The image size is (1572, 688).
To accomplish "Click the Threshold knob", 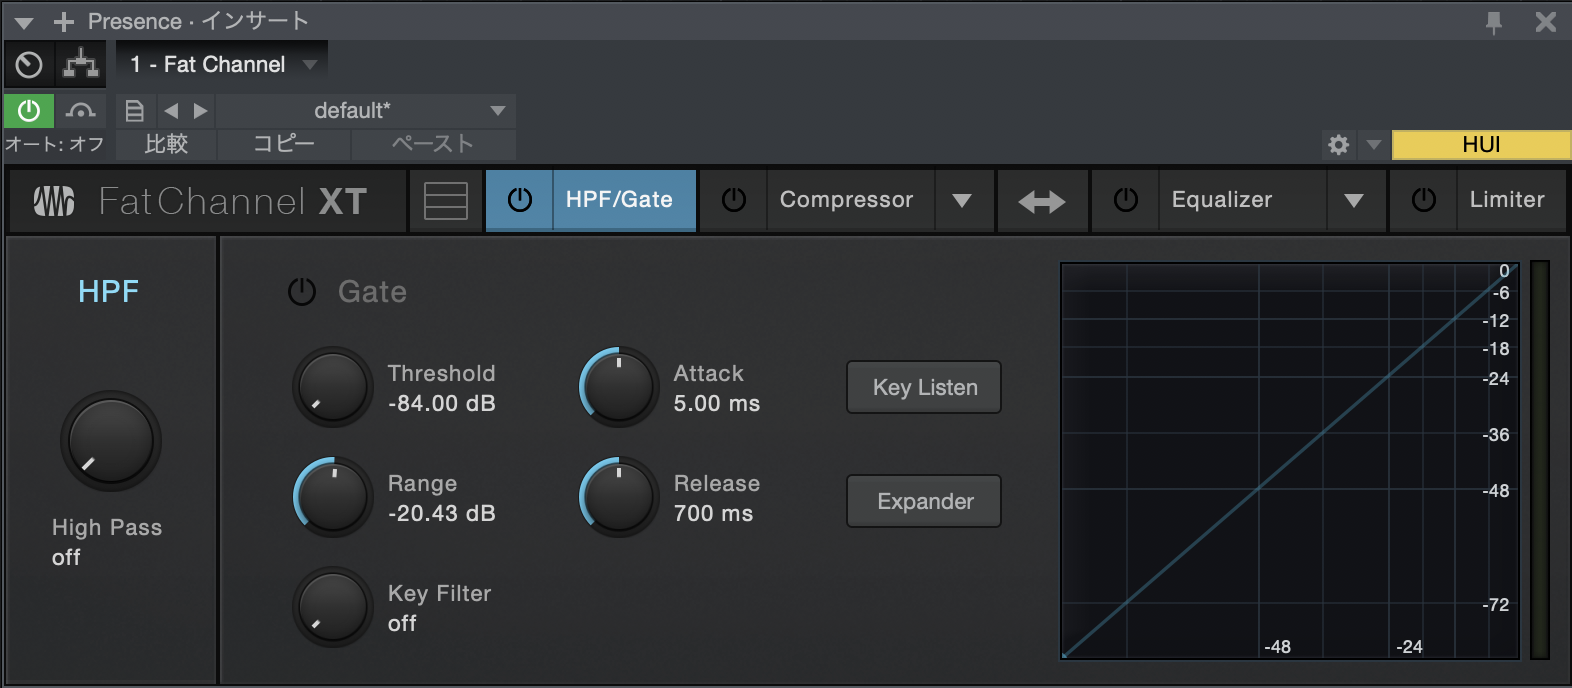I will click(333, 387).
